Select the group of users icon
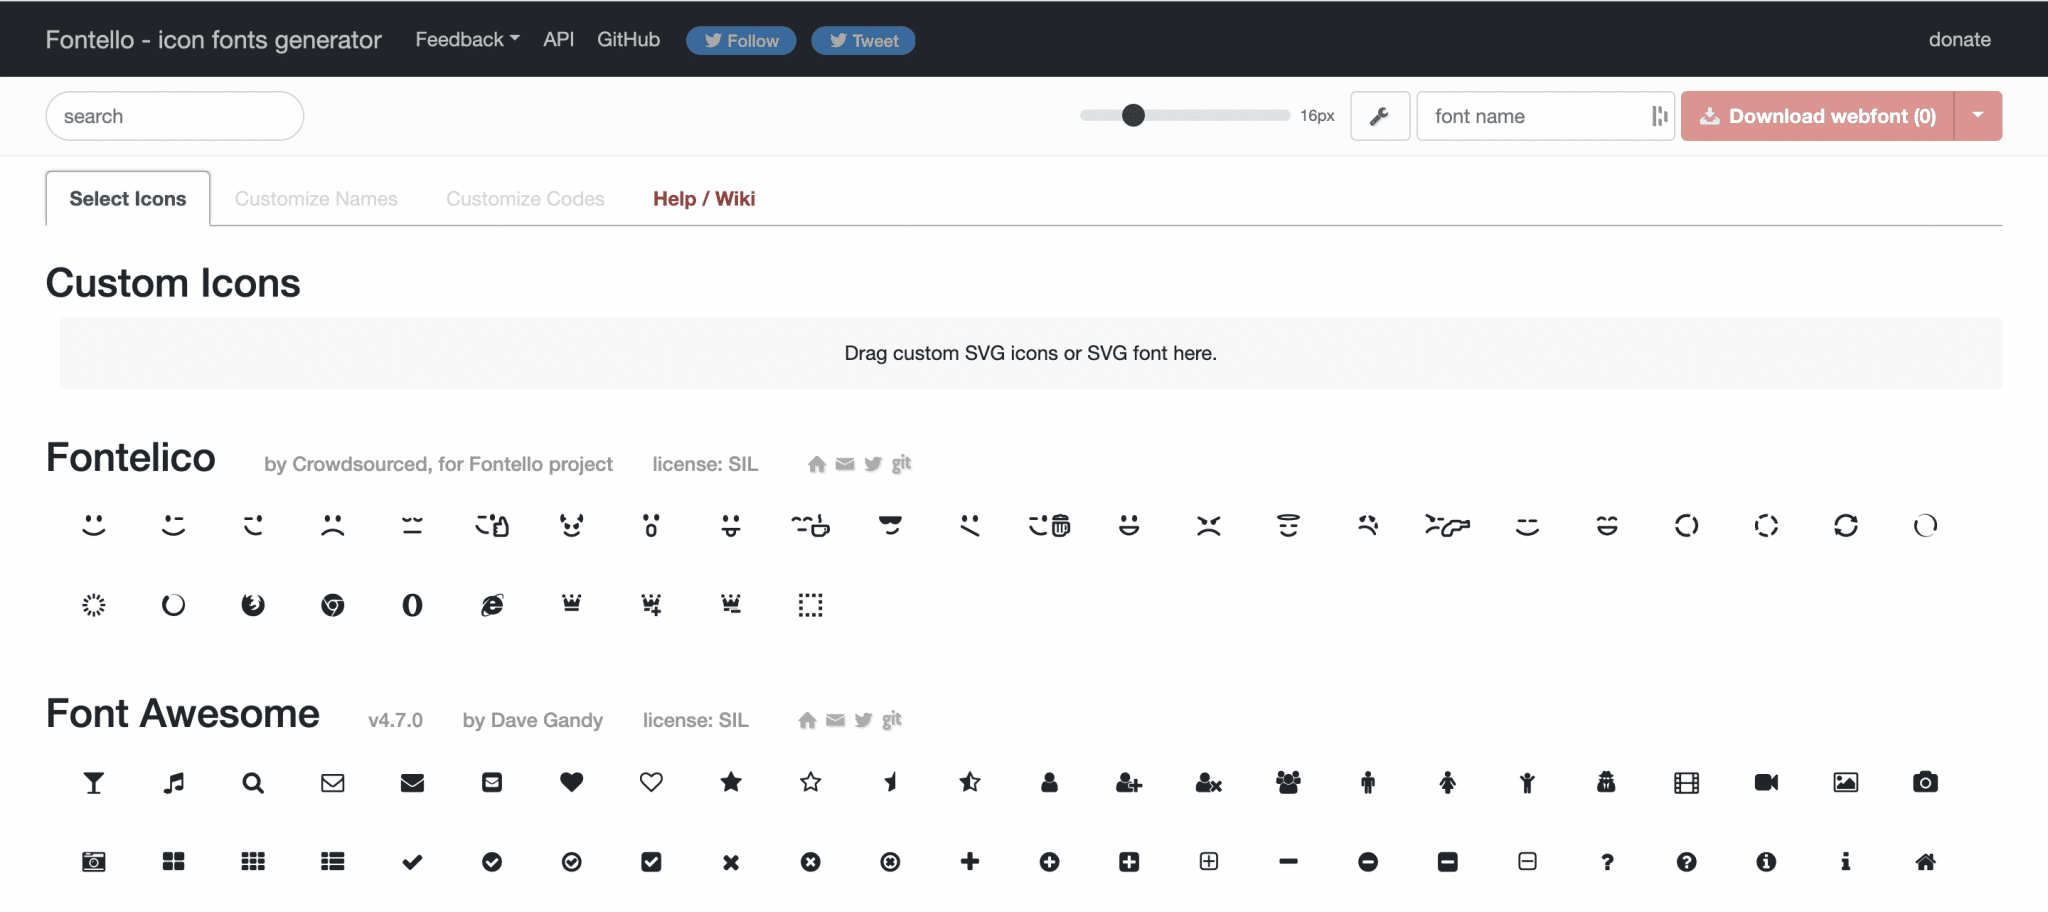This screenshot has width=2048, height=912. [x=1288, y=782]
